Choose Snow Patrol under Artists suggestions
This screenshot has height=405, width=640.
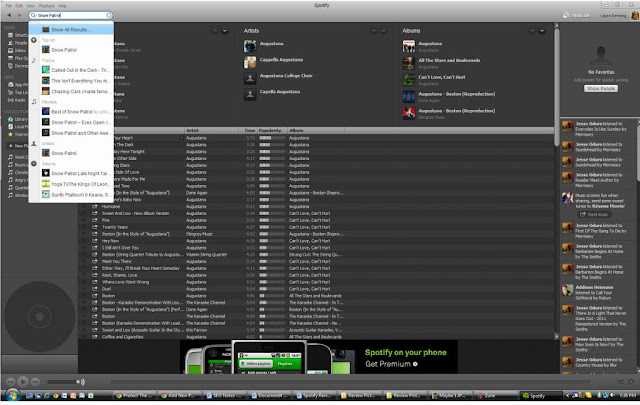click(71, 153)
